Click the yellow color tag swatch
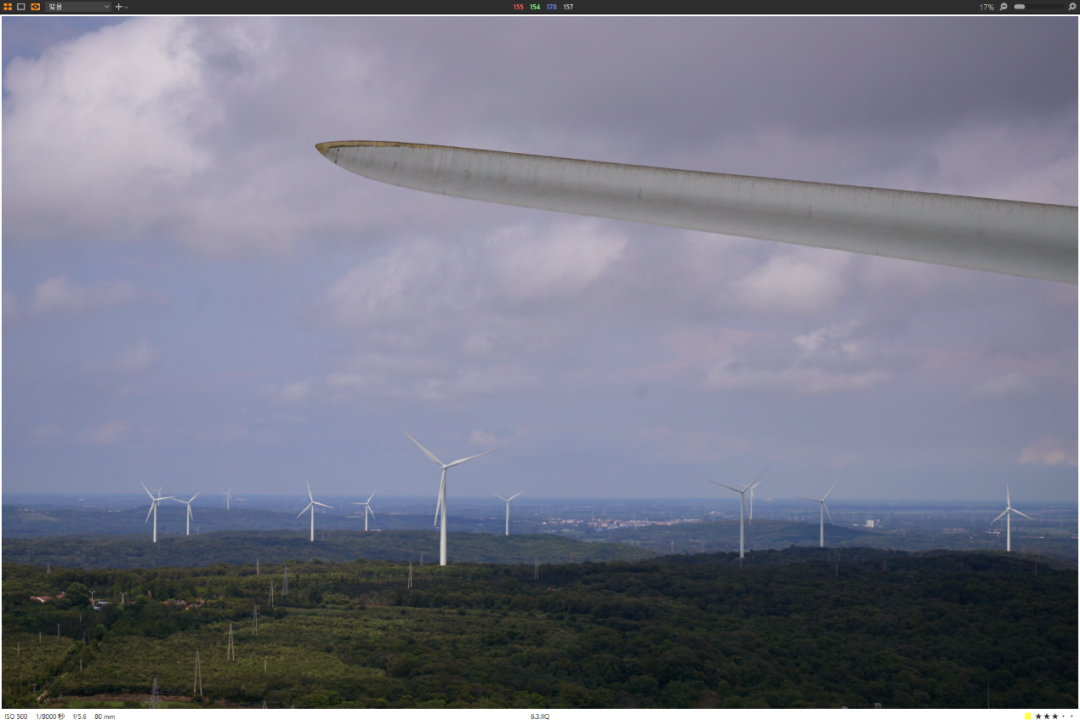 pyautogui.click(x=1028, y=717)
